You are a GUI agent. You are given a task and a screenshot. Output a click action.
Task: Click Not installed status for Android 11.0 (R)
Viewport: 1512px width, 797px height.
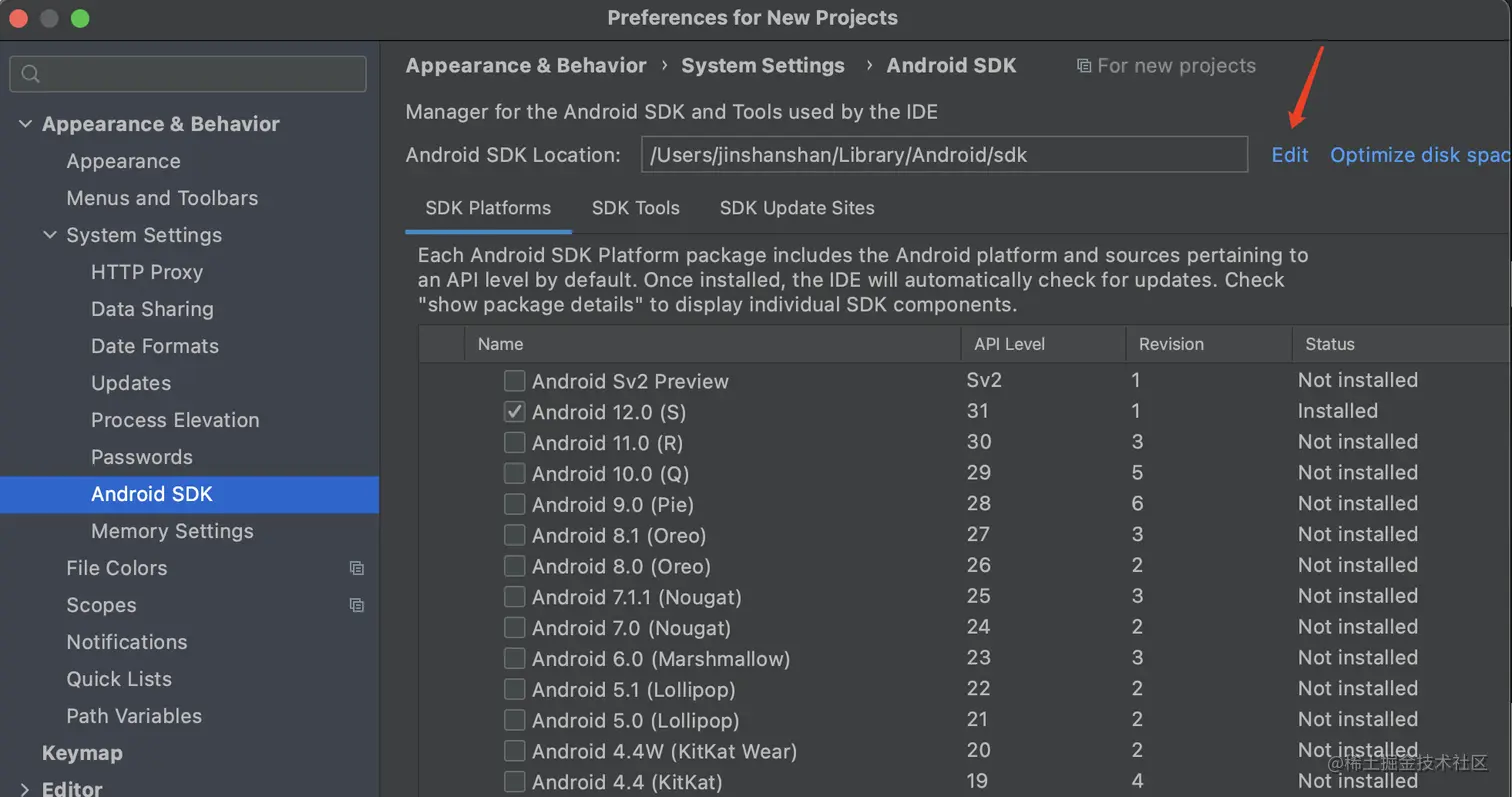[1358, 442]
